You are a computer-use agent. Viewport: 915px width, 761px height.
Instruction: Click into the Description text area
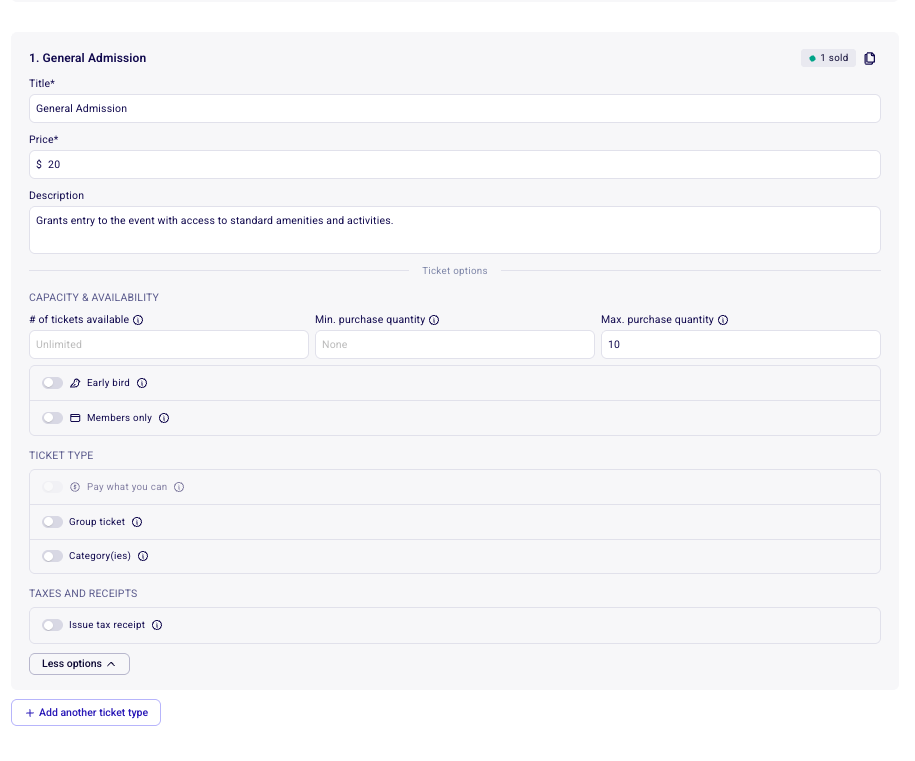click(455, 230)
